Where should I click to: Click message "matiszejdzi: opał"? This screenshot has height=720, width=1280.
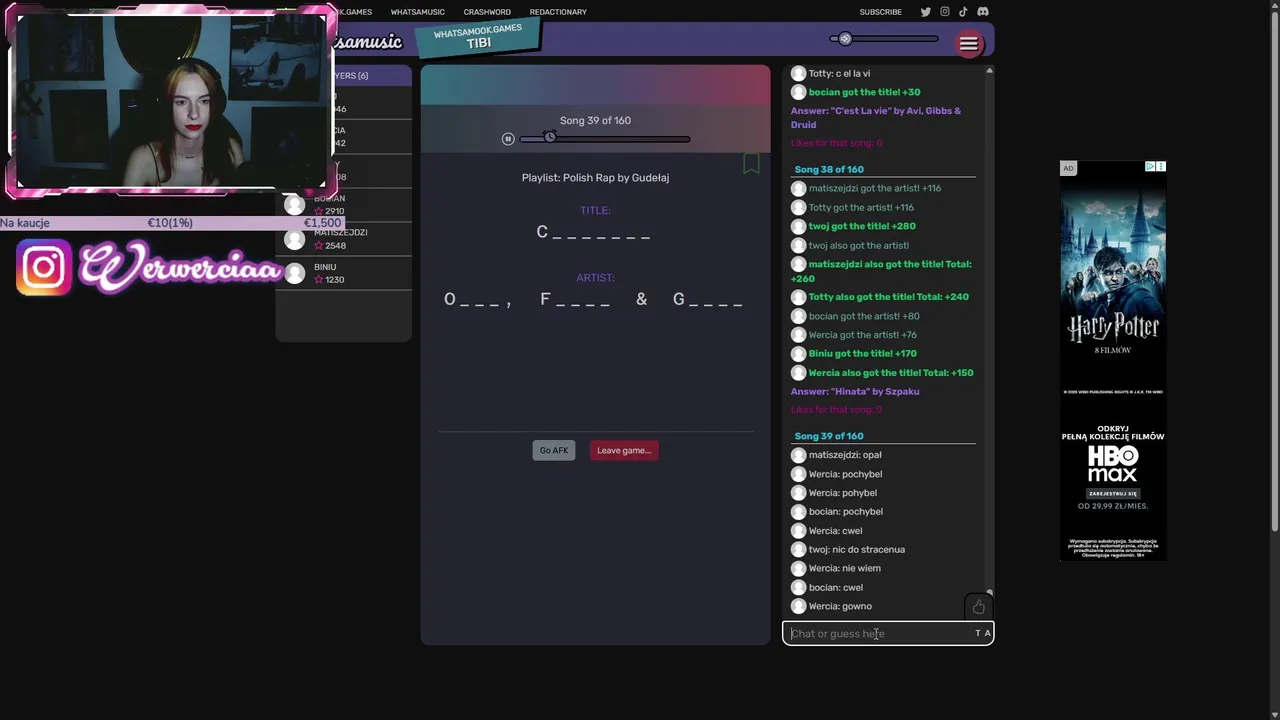845,455
